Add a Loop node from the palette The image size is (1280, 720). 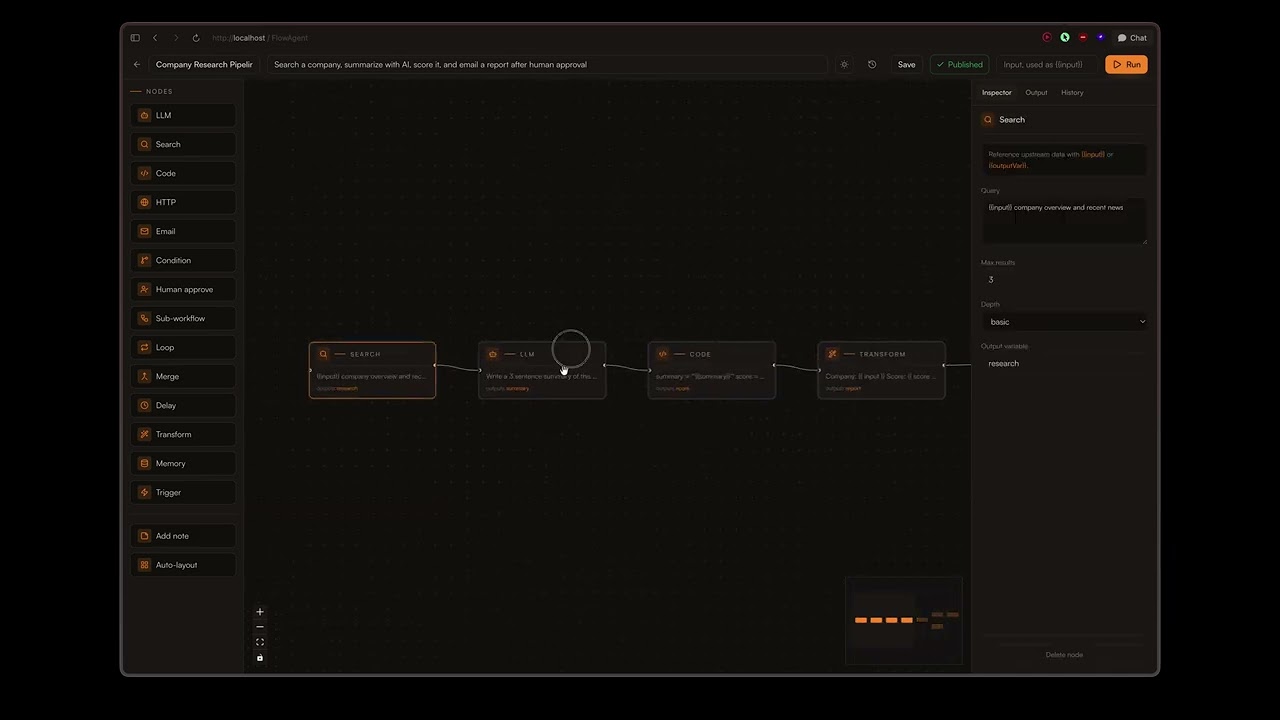[183, 347]
